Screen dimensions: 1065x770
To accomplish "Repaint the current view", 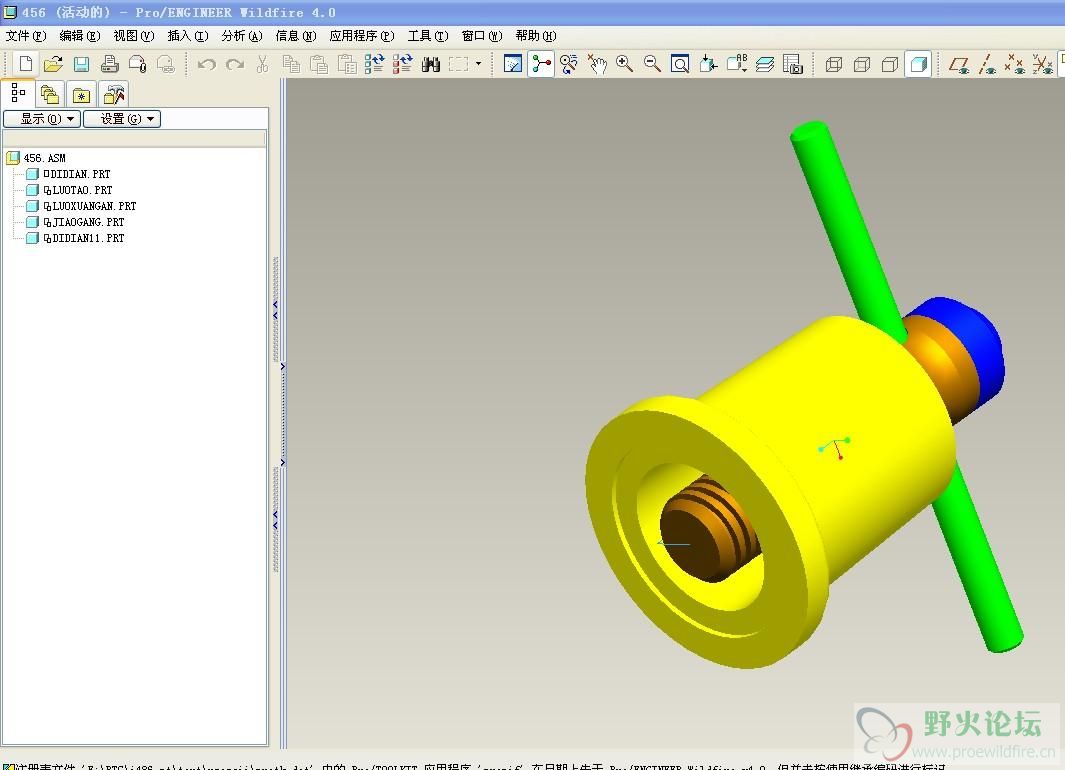I will coord(513,64).
